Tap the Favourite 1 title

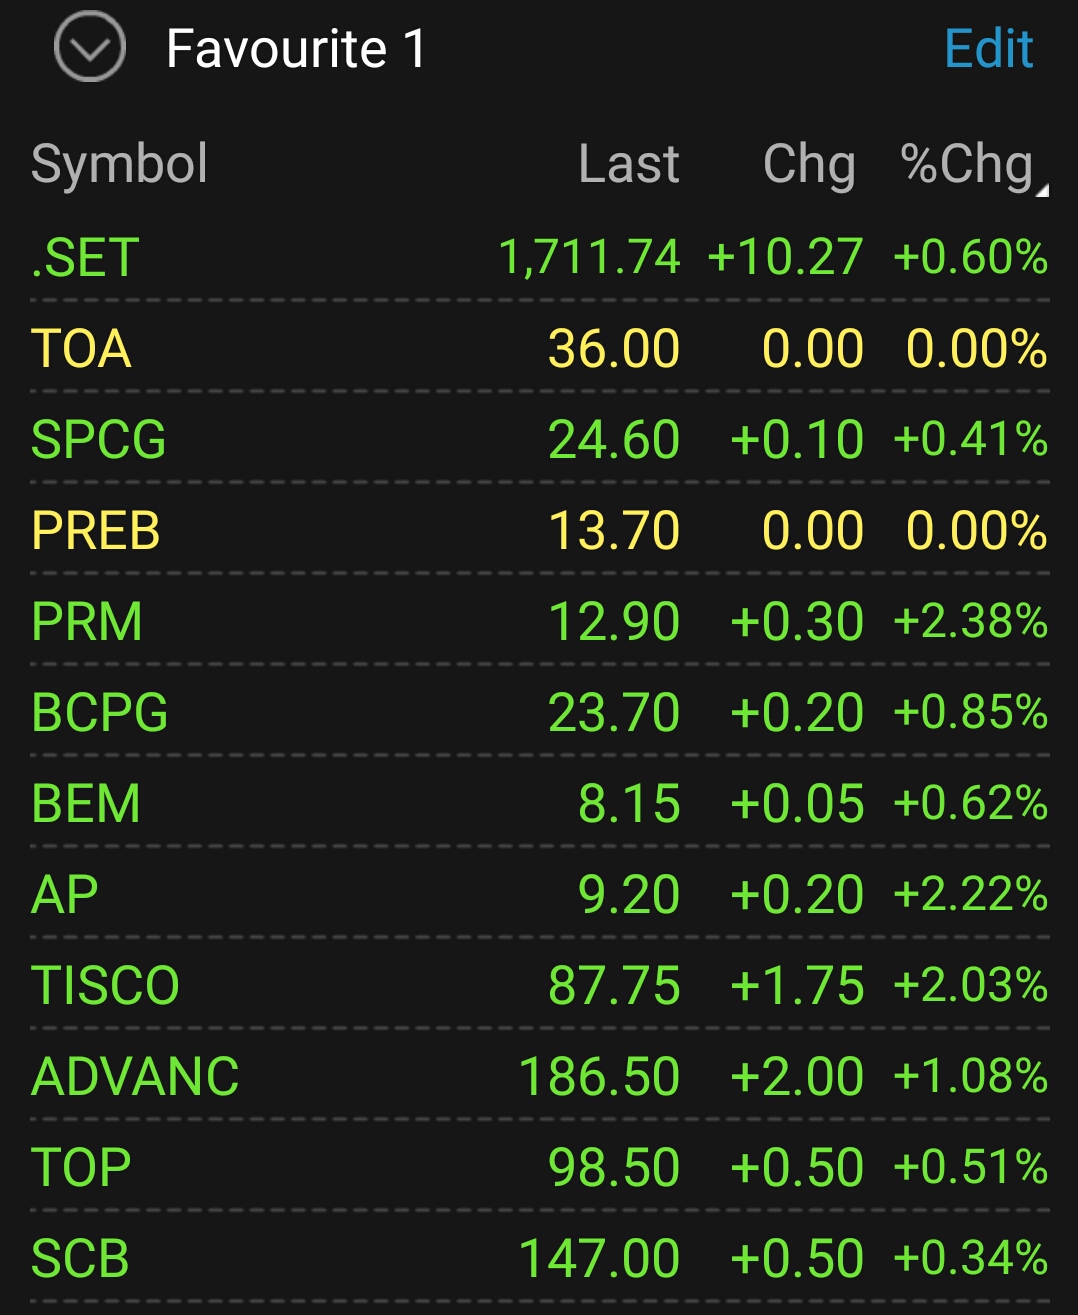point(296,49)
